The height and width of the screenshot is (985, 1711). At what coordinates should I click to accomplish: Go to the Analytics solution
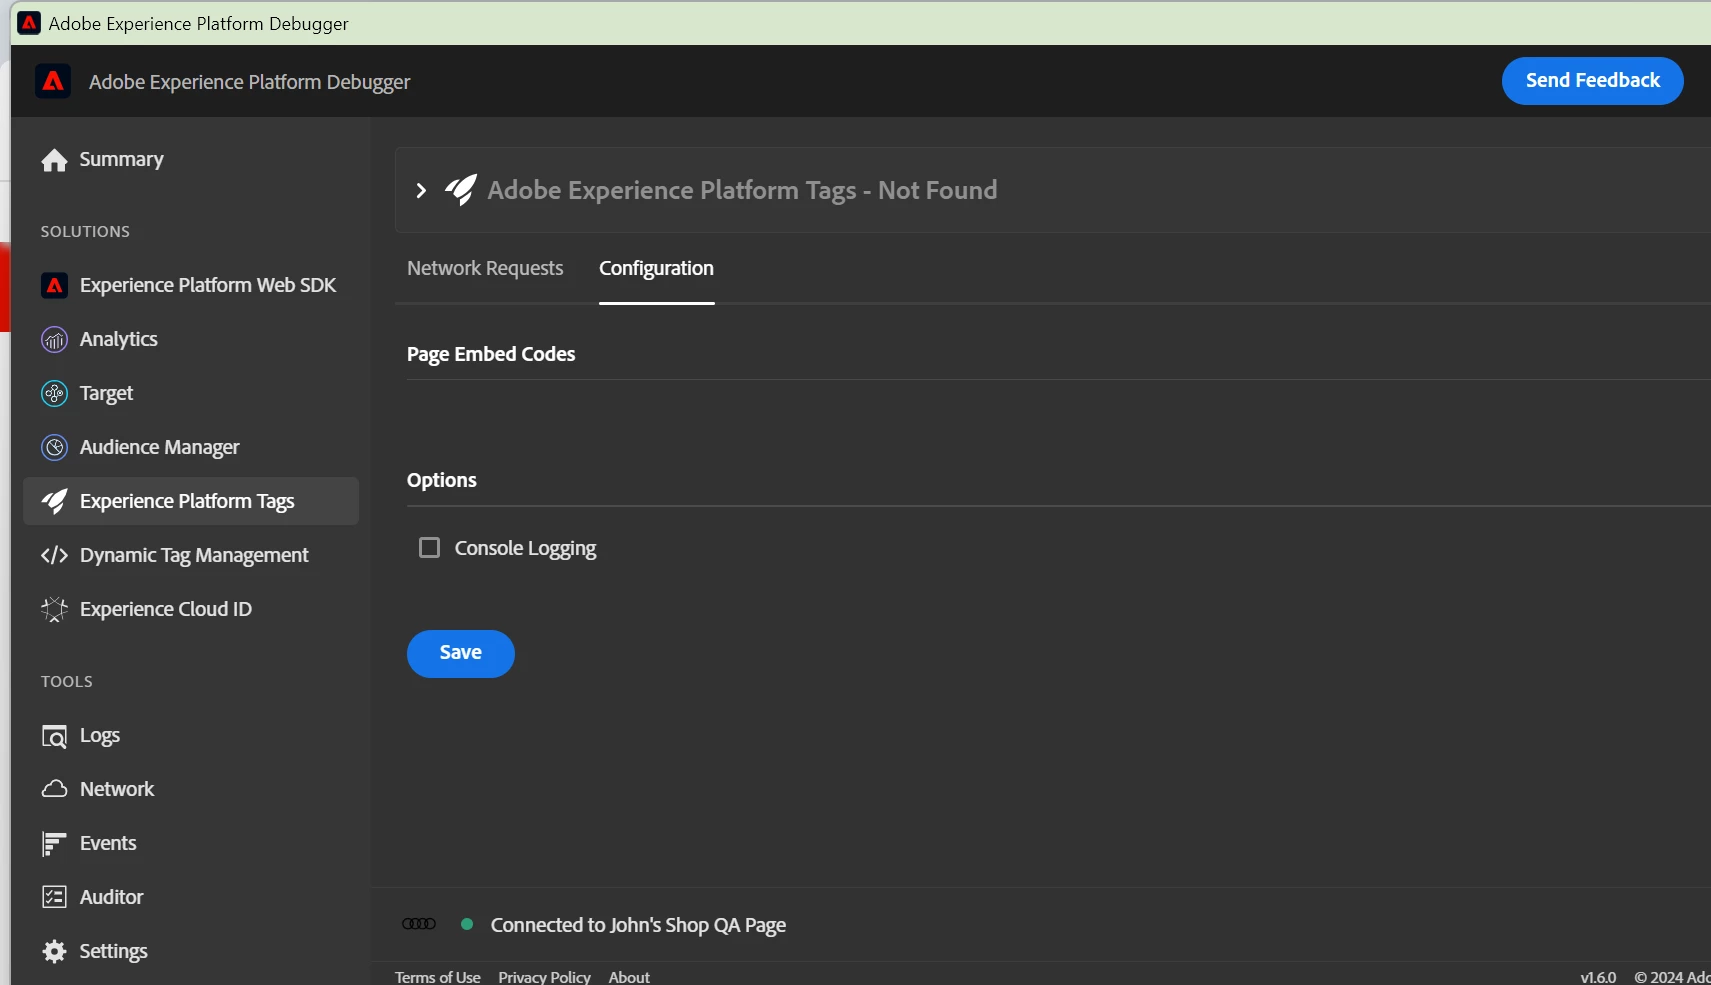(x=190, y=339)
